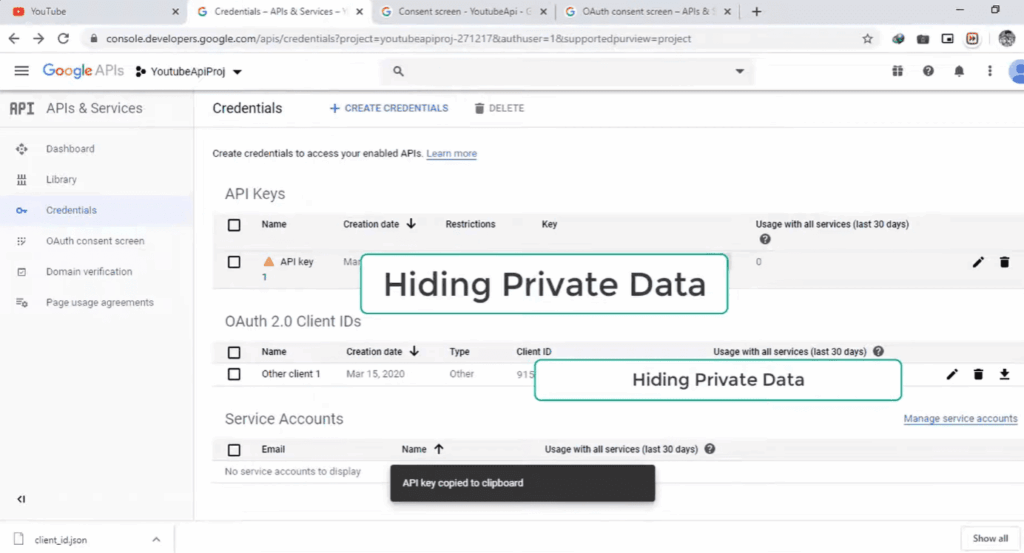Click the search magnifier icon
Image resolution: width=1024 pixels, height=553 pixels.
[398, 71]
